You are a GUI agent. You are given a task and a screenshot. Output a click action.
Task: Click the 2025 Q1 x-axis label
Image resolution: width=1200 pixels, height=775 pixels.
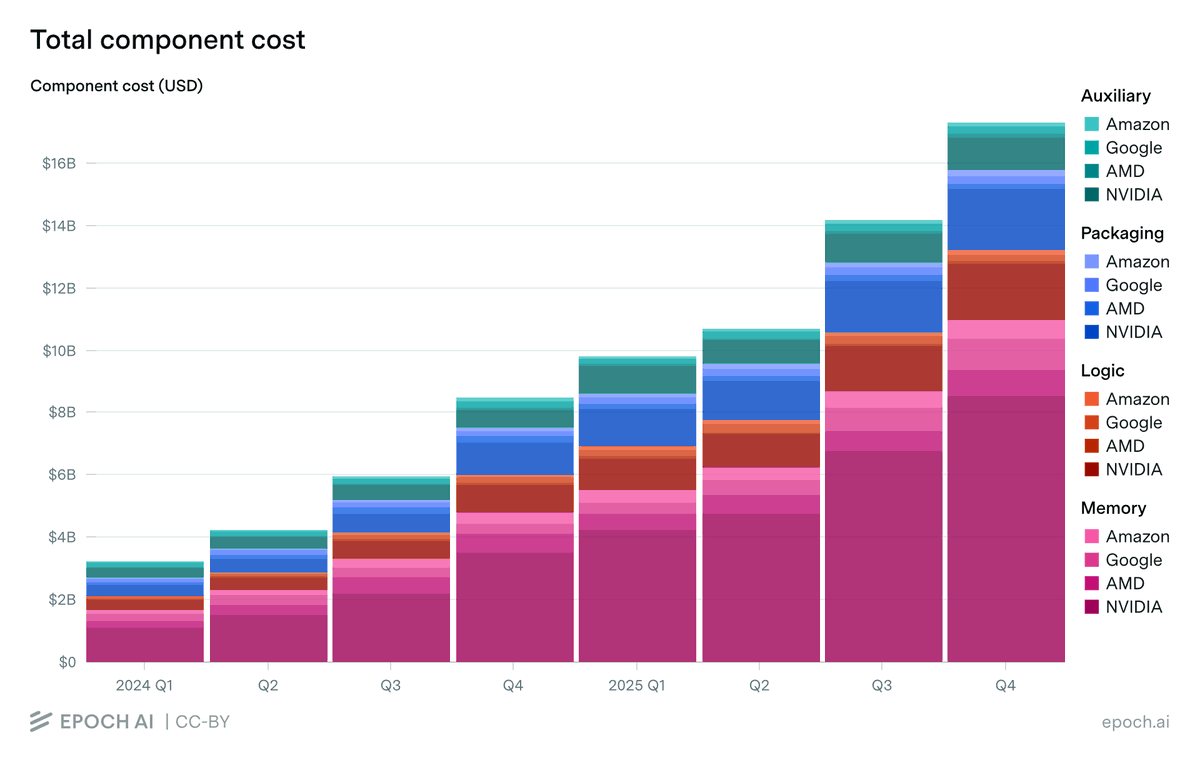637,686
